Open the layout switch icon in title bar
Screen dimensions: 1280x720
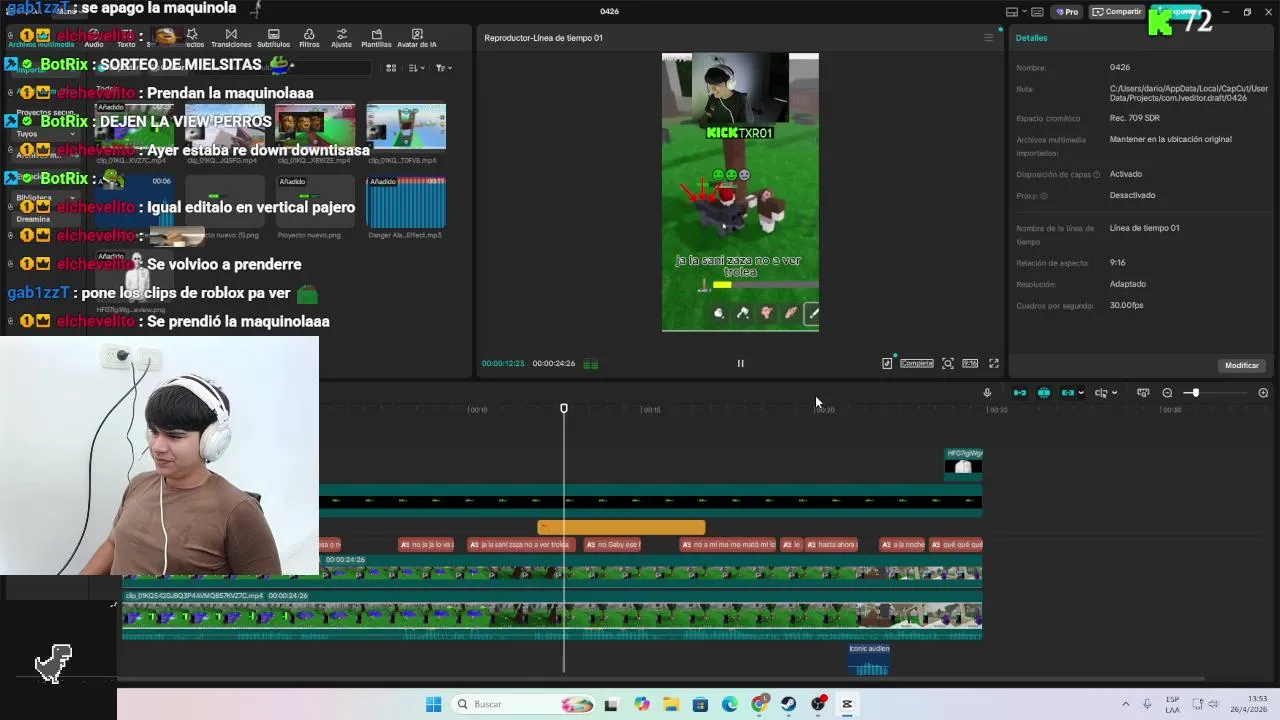(x=1012, y=12)
